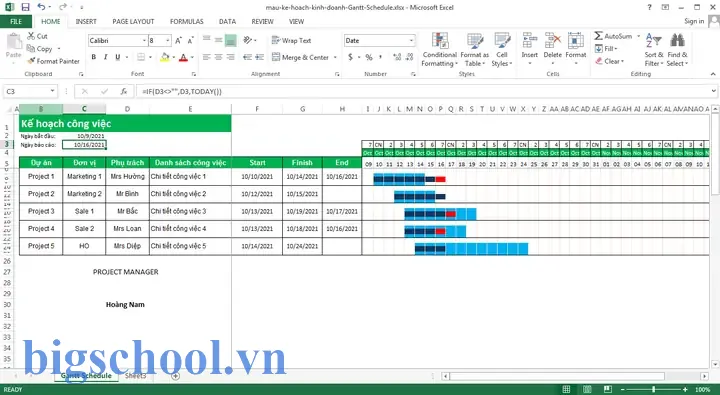The width and height of the screenshot is (720, 395).
Task: Toggle Align Left for the cell
Action: click(207, 57)
